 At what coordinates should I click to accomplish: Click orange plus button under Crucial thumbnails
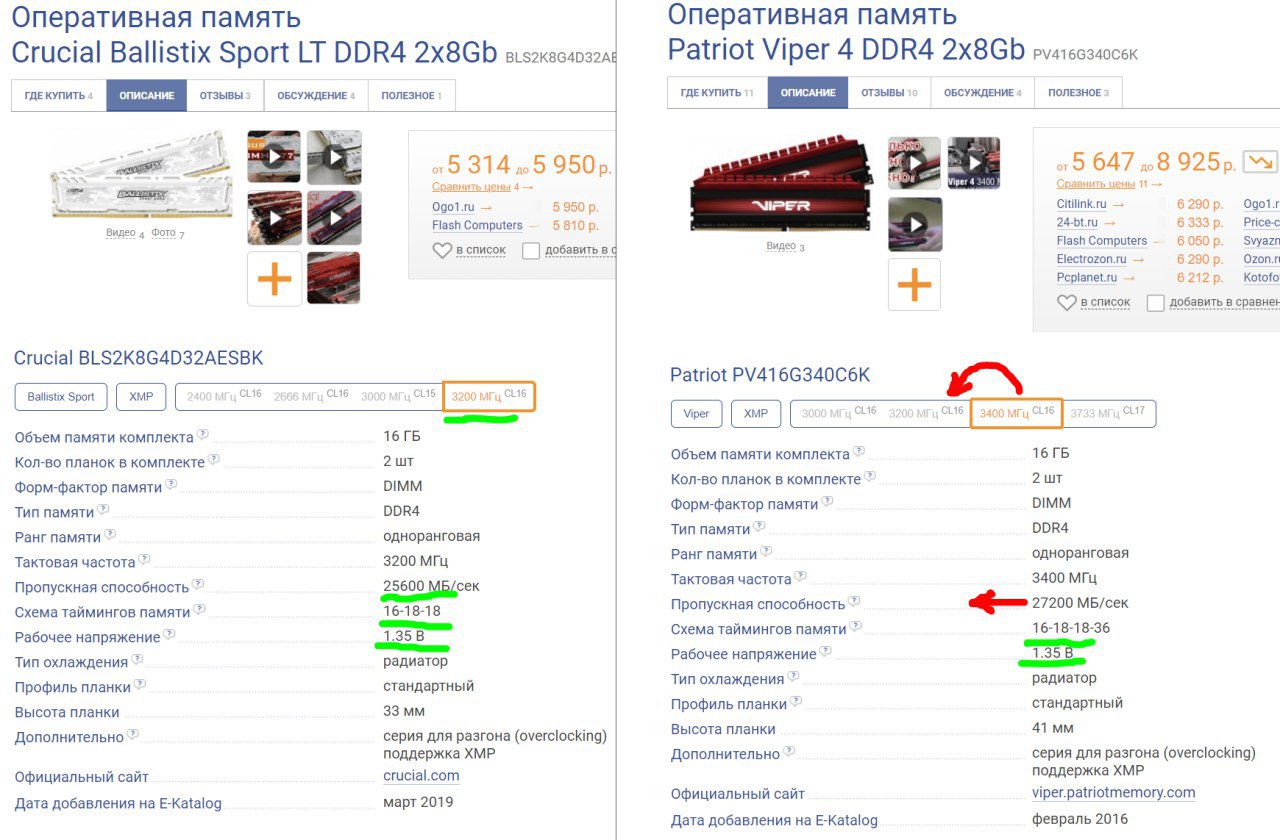tap(275, 279)
